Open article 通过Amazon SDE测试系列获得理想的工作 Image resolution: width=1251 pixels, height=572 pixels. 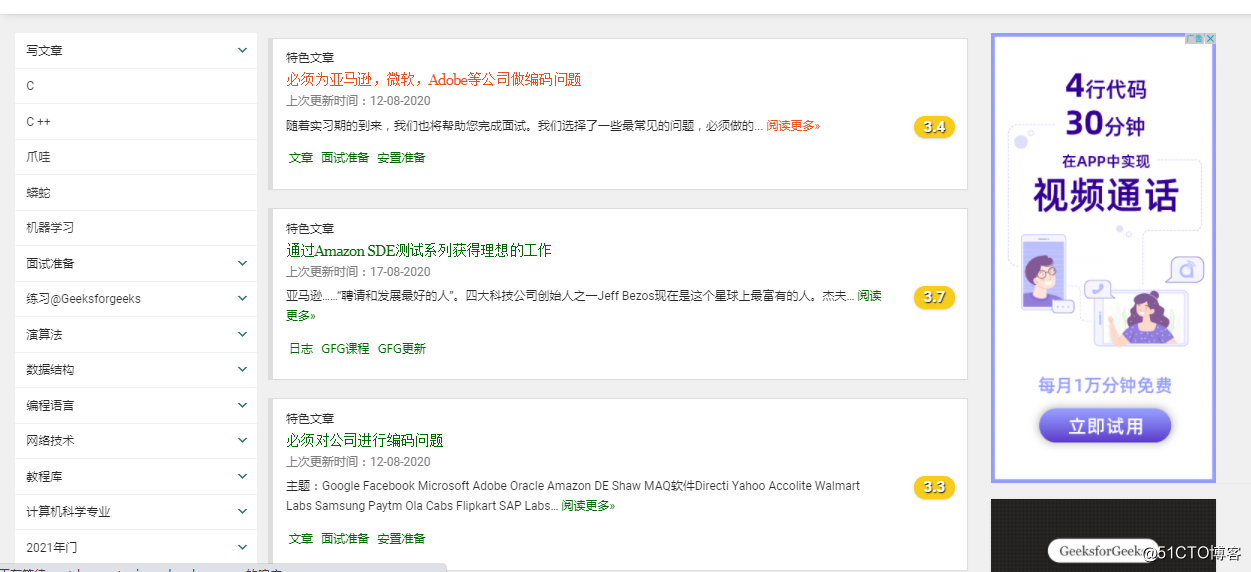click(x=418, y=250)
